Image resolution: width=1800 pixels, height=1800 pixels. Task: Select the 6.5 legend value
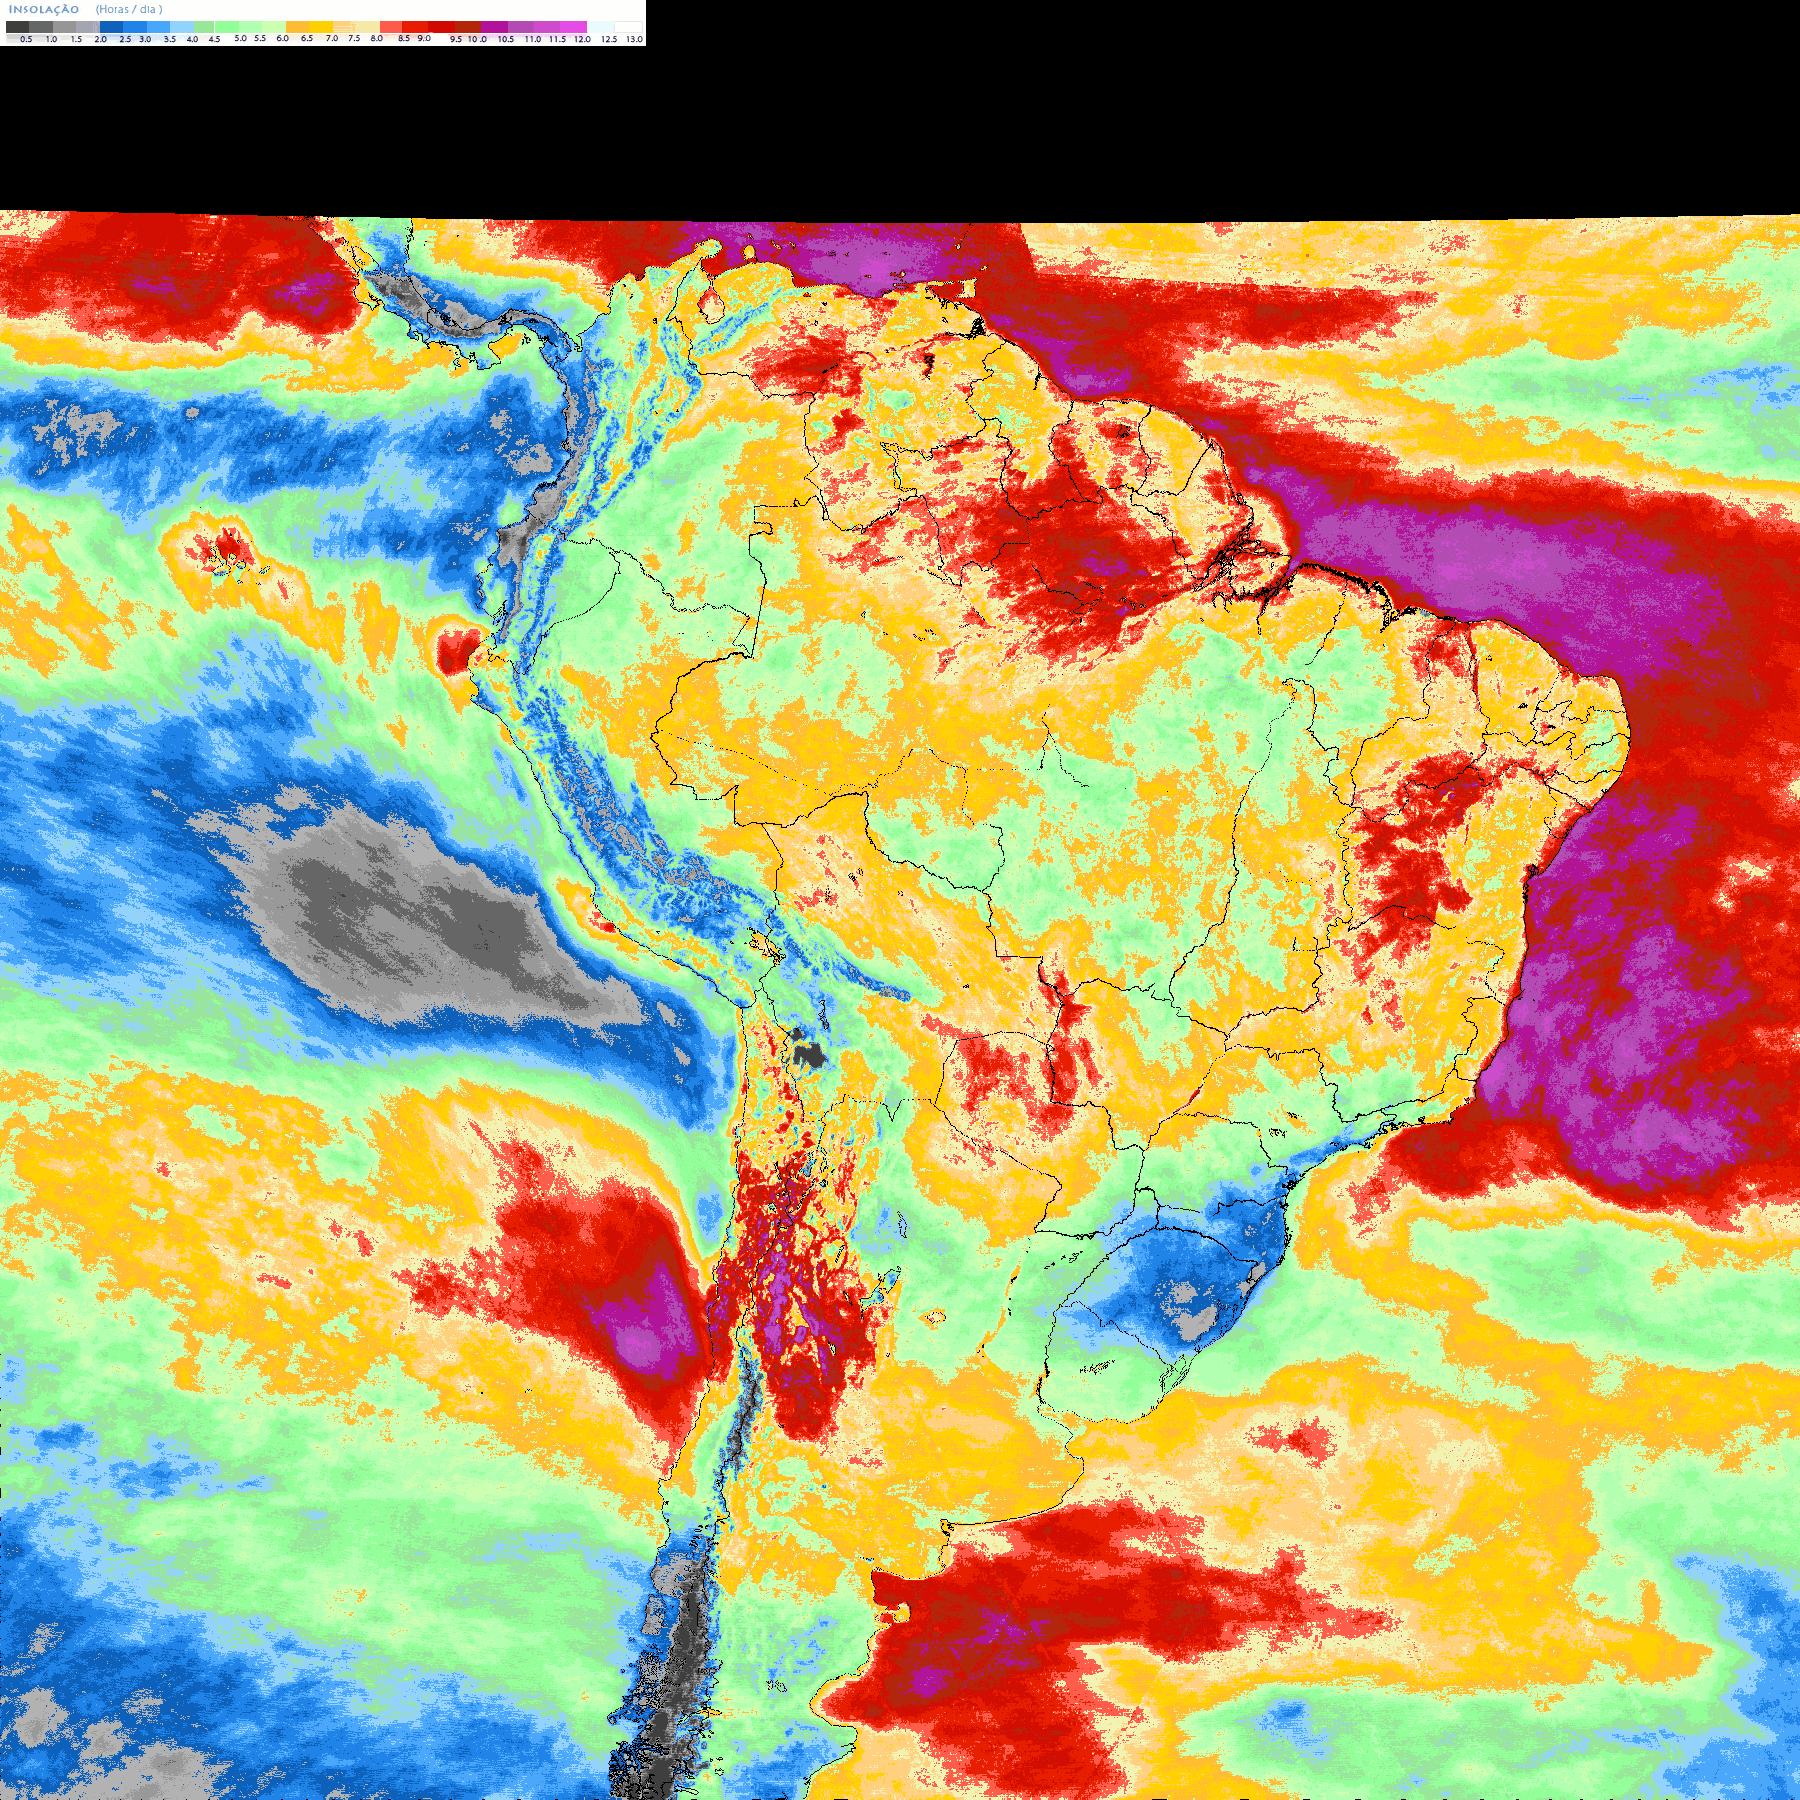[307, 38]
